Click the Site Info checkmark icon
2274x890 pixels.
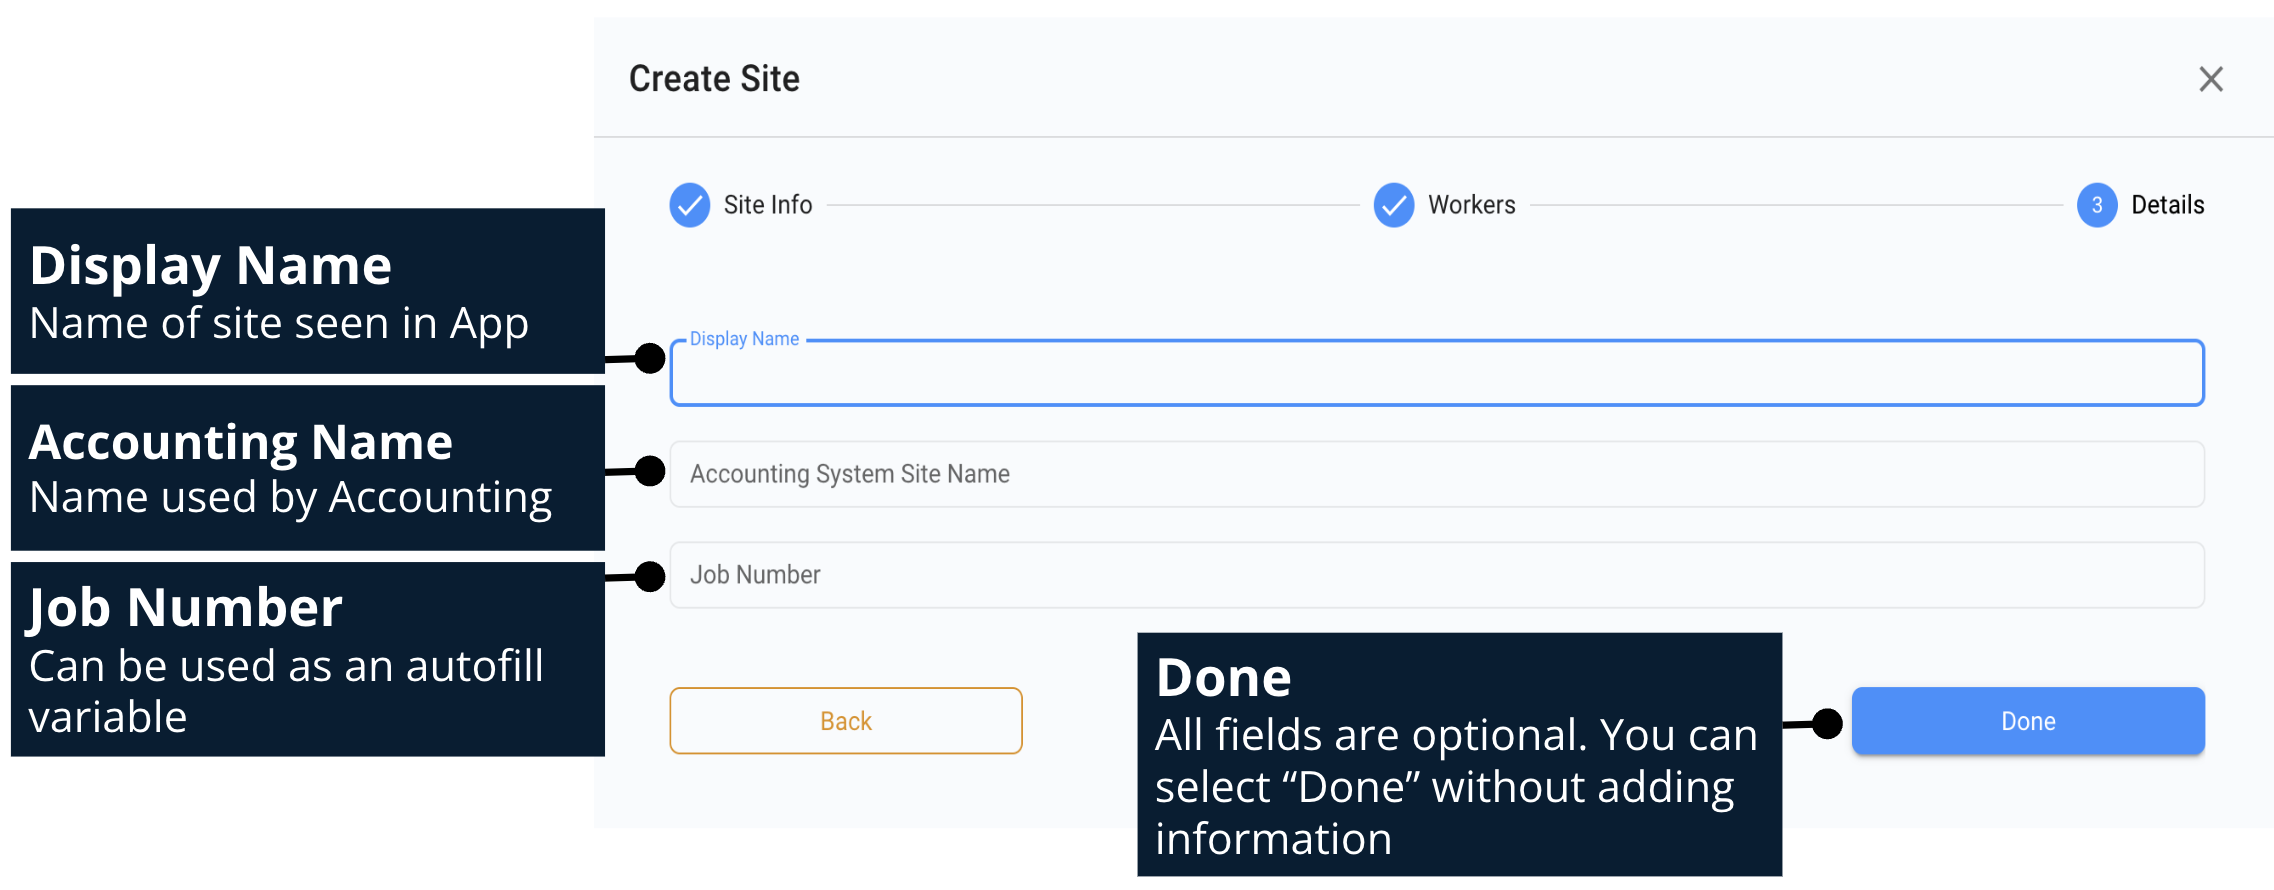click(689, 205)
